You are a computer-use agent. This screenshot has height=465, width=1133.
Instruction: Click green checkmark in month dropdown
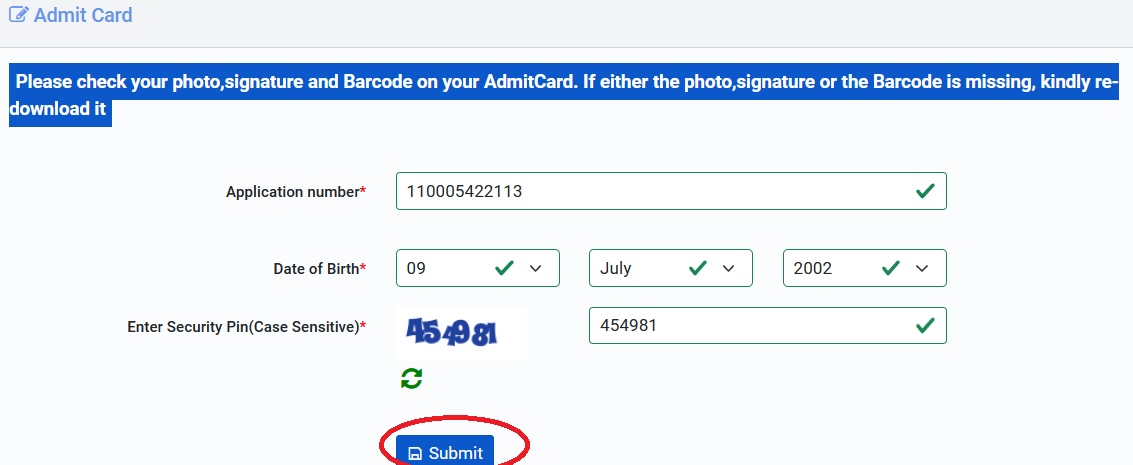[697, 268]
